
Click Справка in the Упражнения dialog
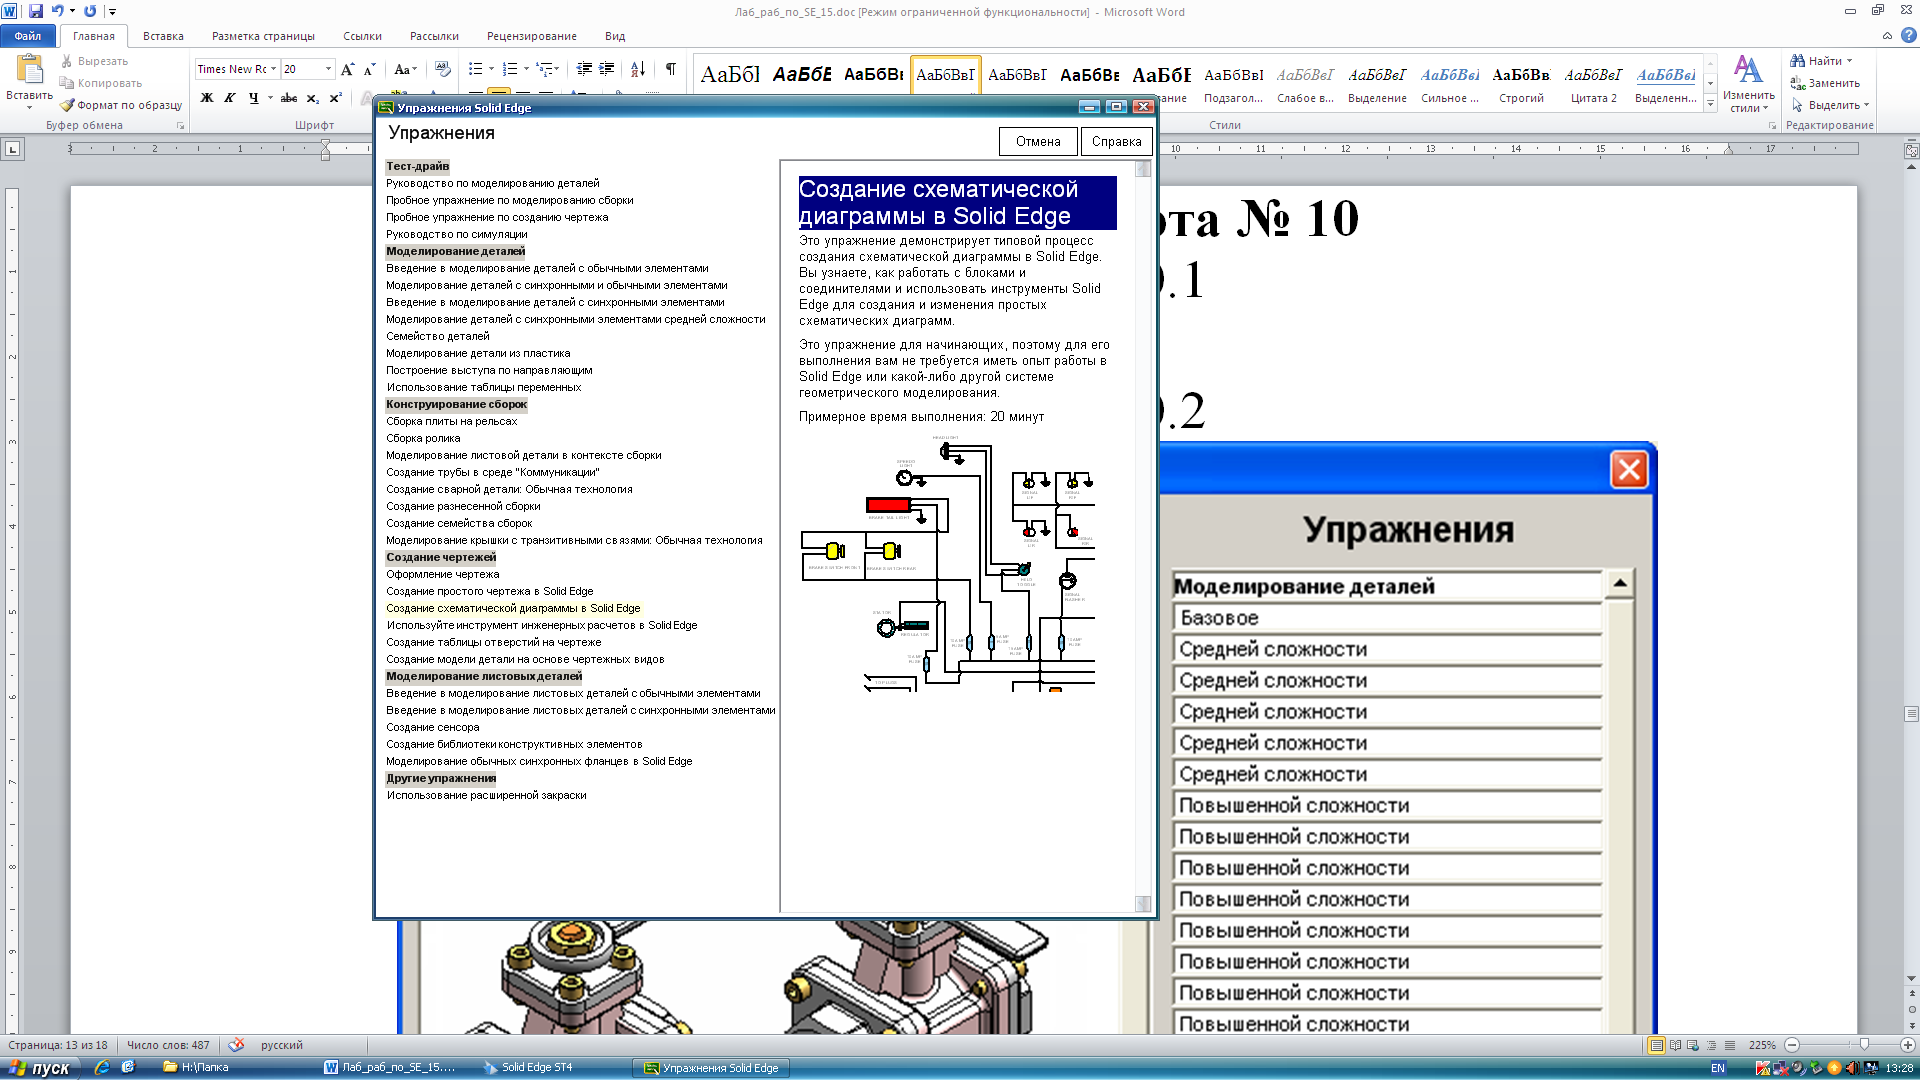pyautogui.click(x=1116, y=142)
